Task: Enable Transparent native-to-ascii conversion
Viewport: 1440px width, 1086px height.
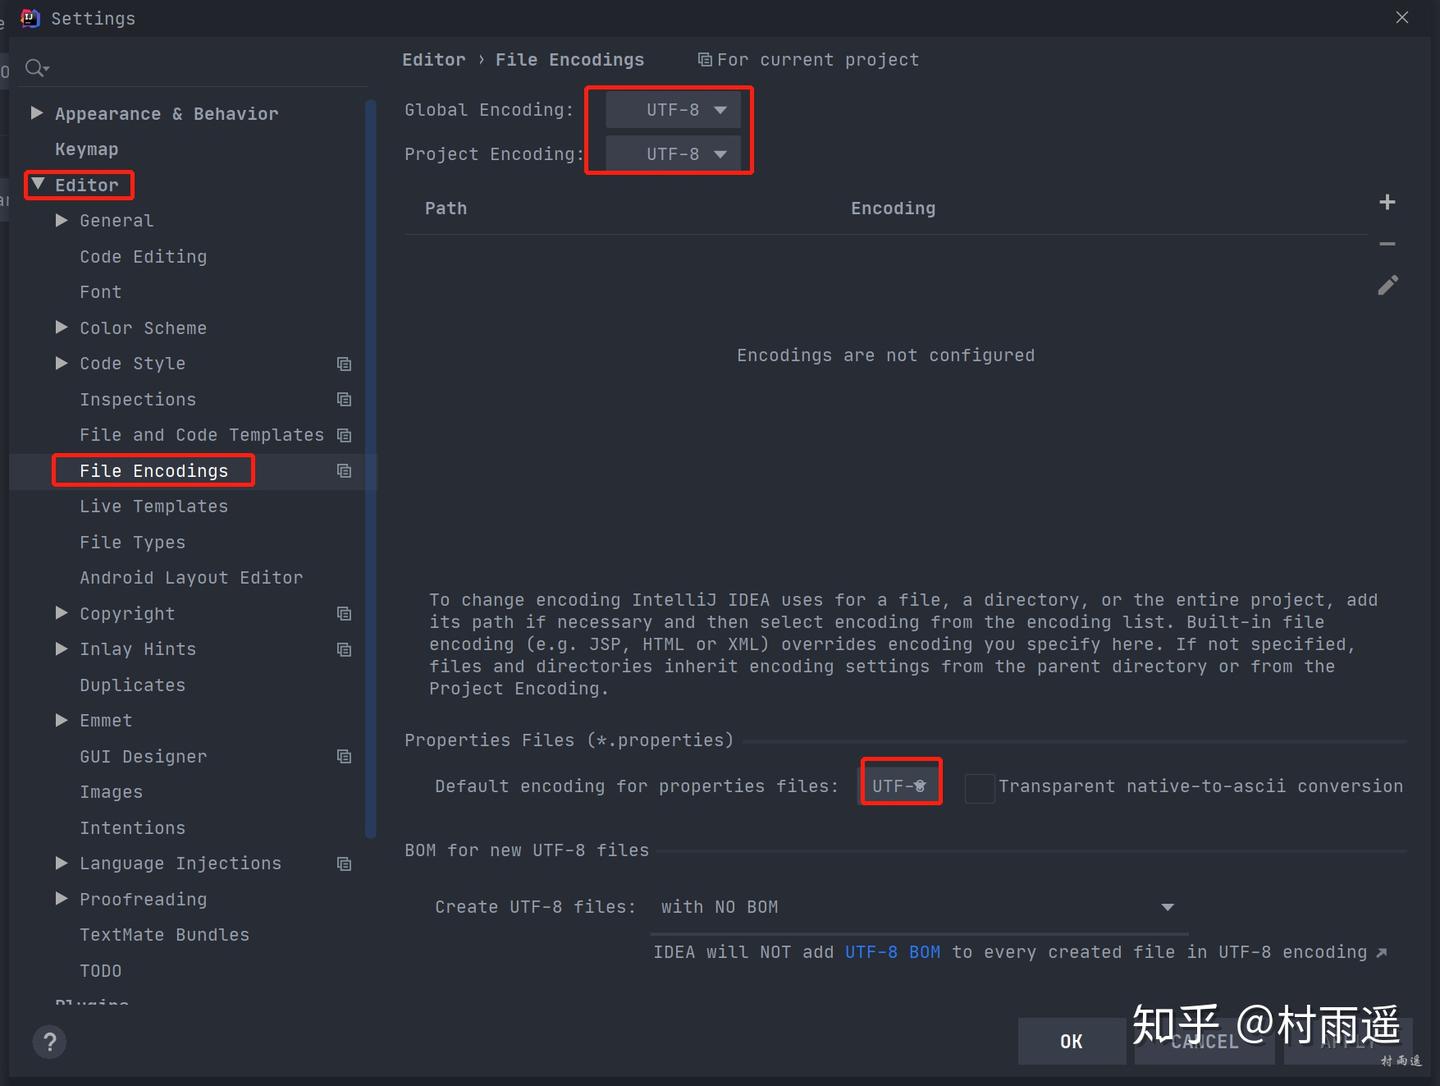Action: click(x=979, y=788)
